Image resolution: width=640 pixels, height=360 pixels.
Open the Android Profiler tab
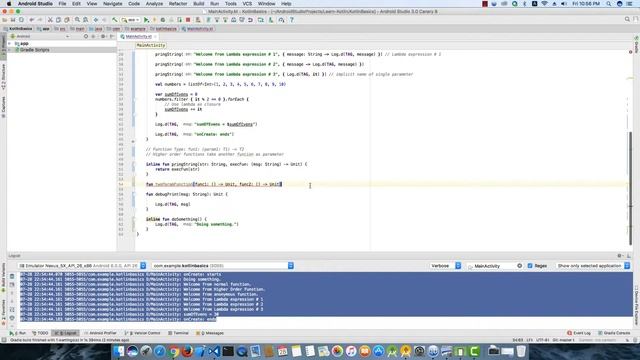[x=100, y=333]
